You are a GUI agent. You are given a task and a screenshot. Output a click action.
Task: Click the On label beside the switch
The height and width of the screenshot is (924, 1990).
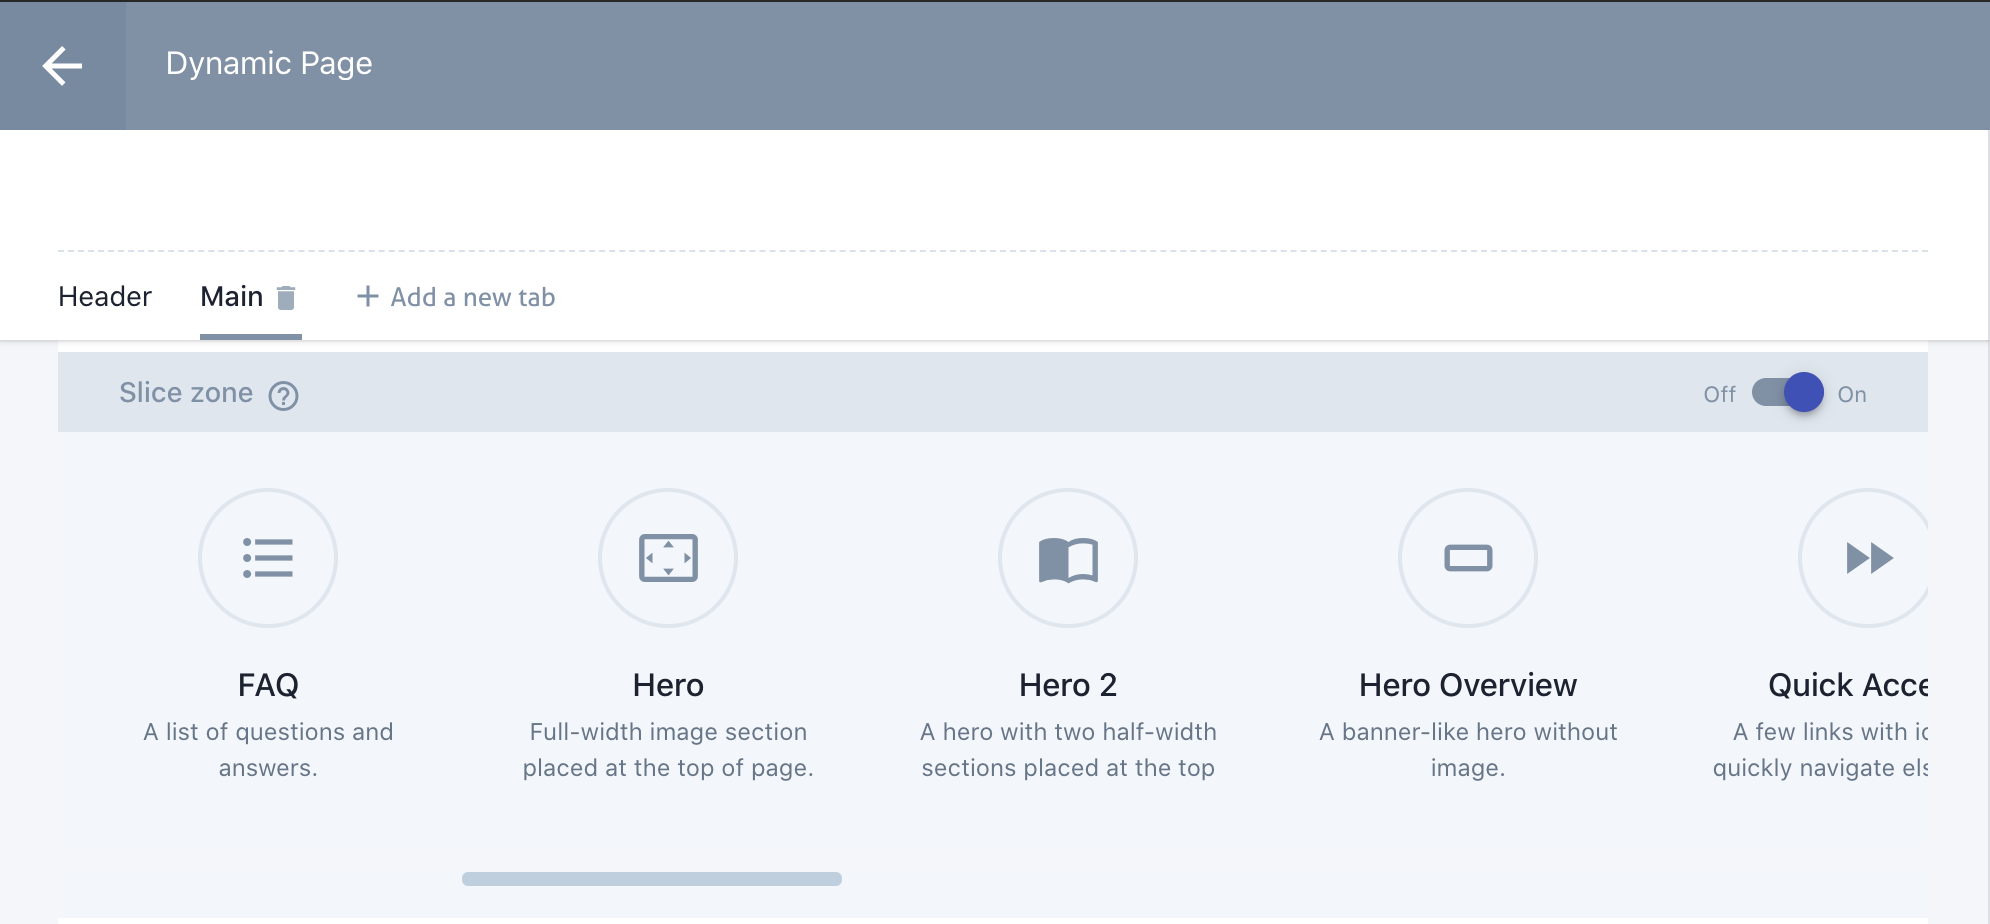1852,395
